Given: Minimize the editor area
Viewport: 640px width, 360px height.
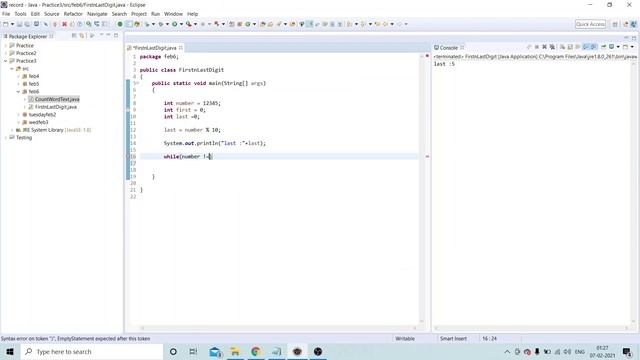Looking at the screenshot, I should point(626,38).
